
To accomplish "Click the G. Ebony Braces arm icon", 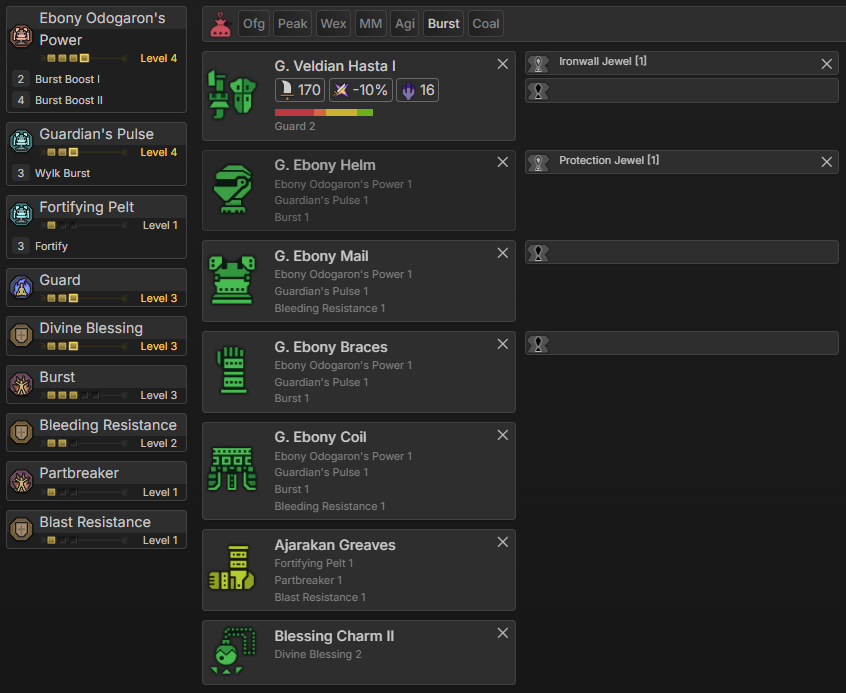I will click(233, 371).
